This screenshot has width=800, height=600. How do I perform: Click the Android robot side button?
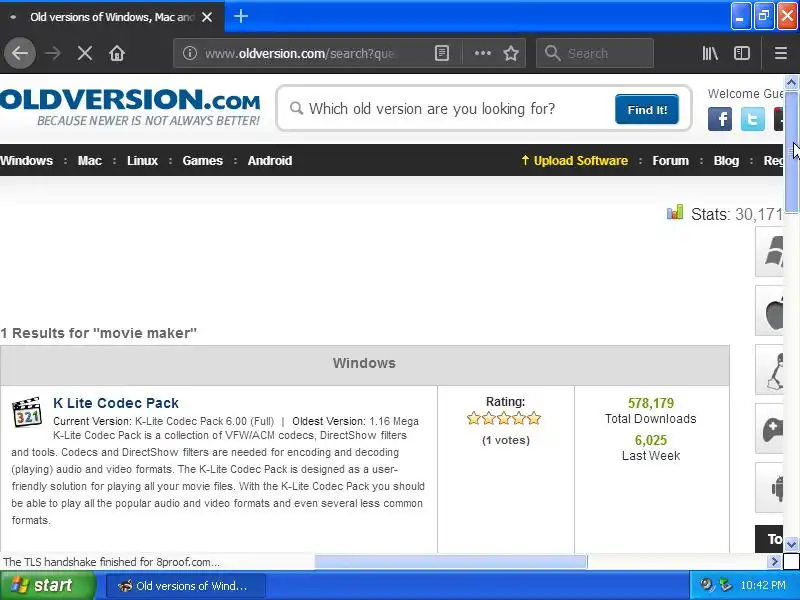coord(769,488)
